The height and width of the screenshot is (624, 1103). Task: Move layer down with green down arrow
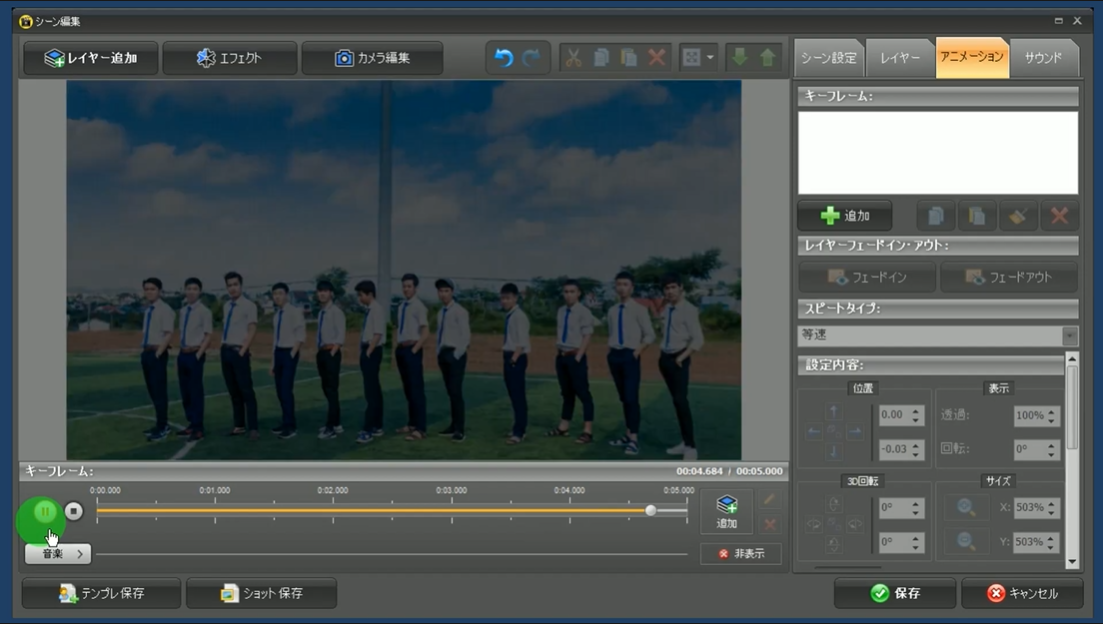pyautogui.click(x=740, y=58)
